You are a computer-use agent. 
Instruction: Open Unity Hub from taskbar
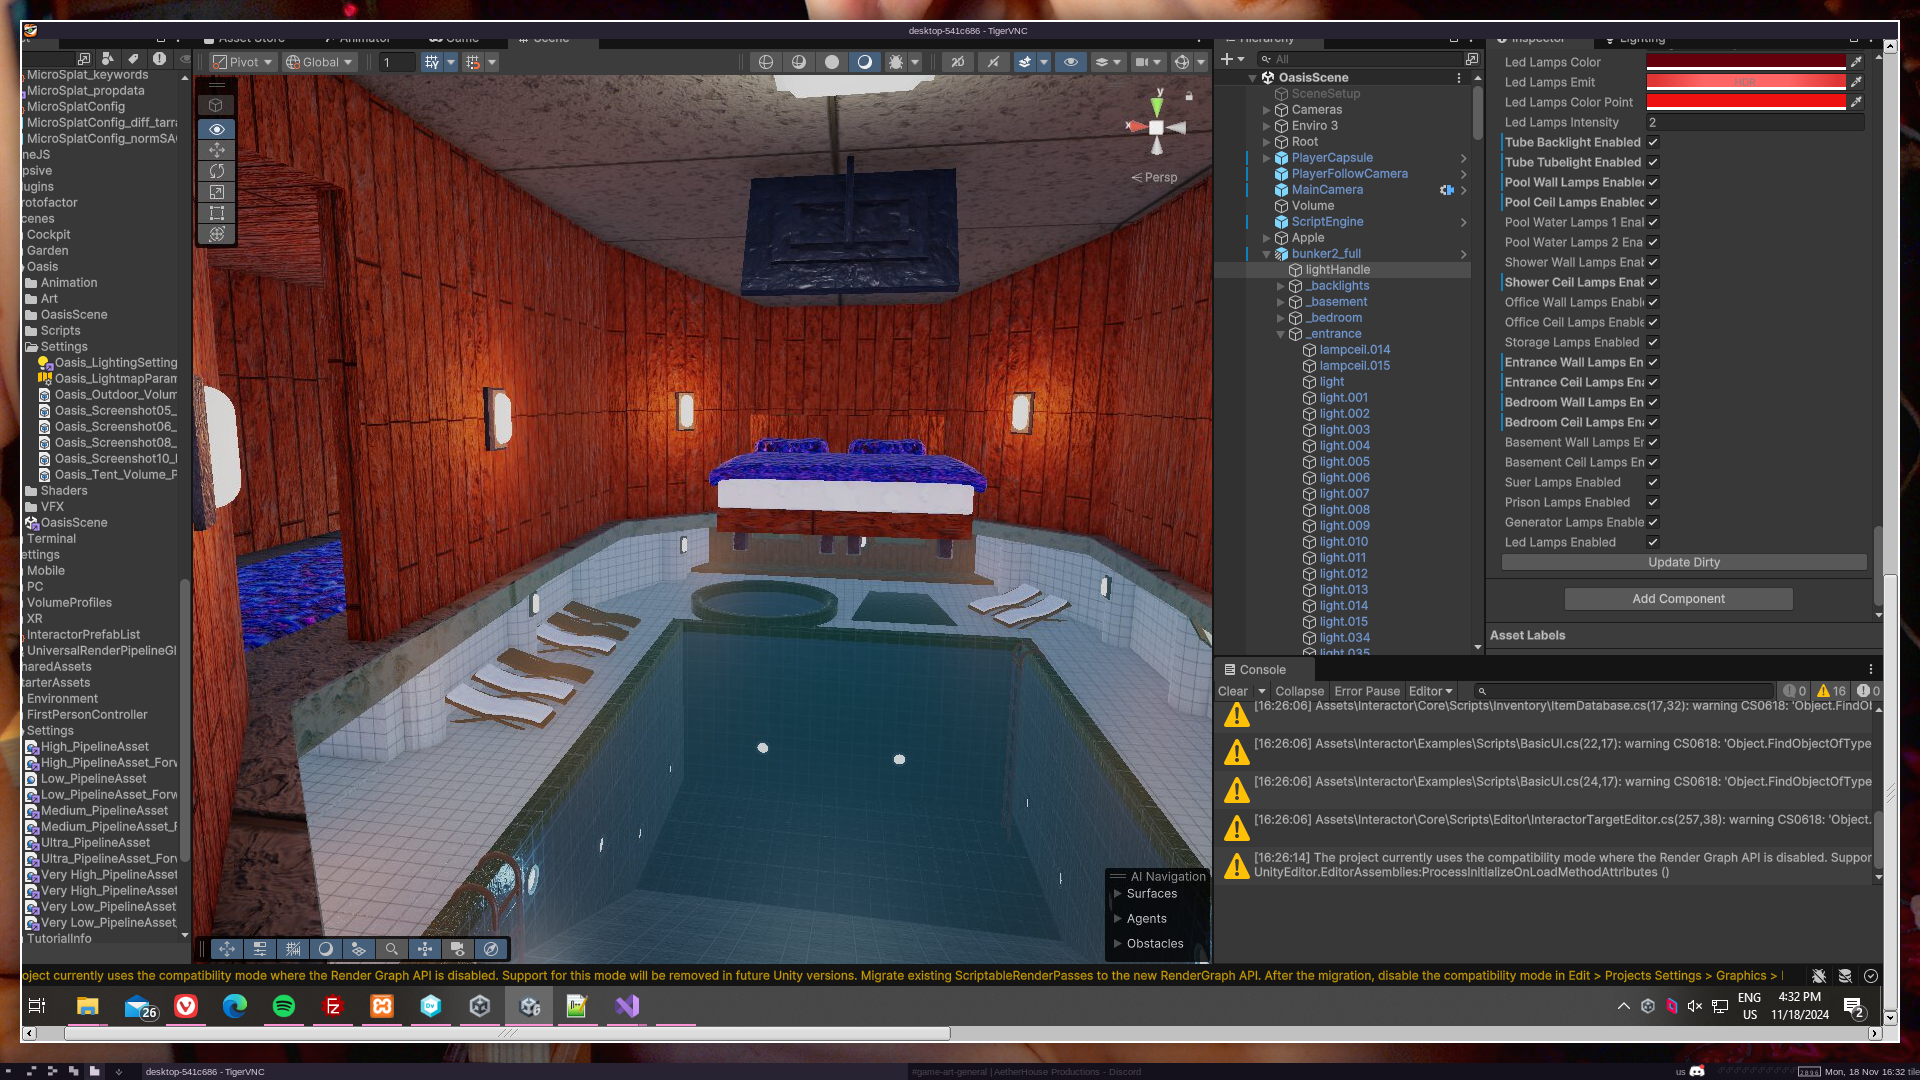(480, 1006)
